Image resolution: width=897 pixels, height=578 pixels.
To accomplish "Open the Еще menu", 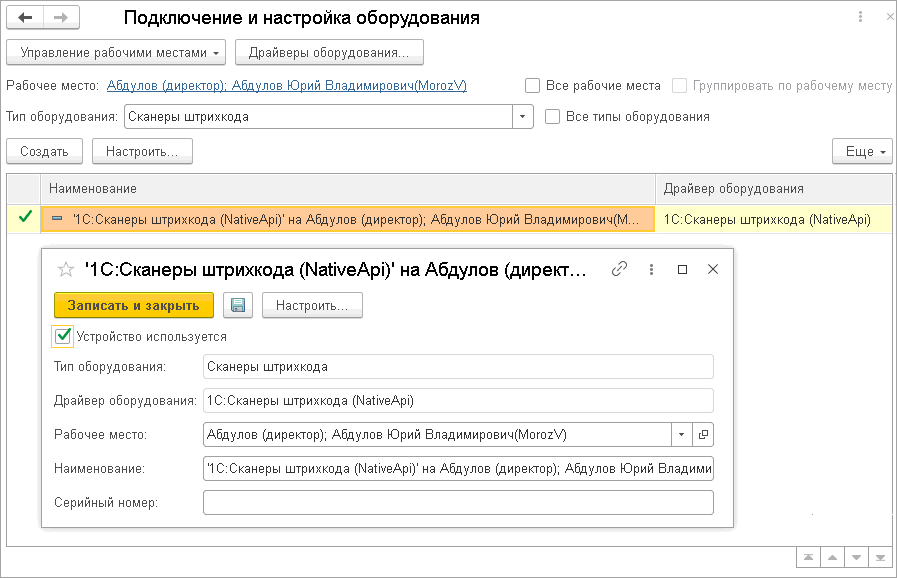I will point(861,152).
